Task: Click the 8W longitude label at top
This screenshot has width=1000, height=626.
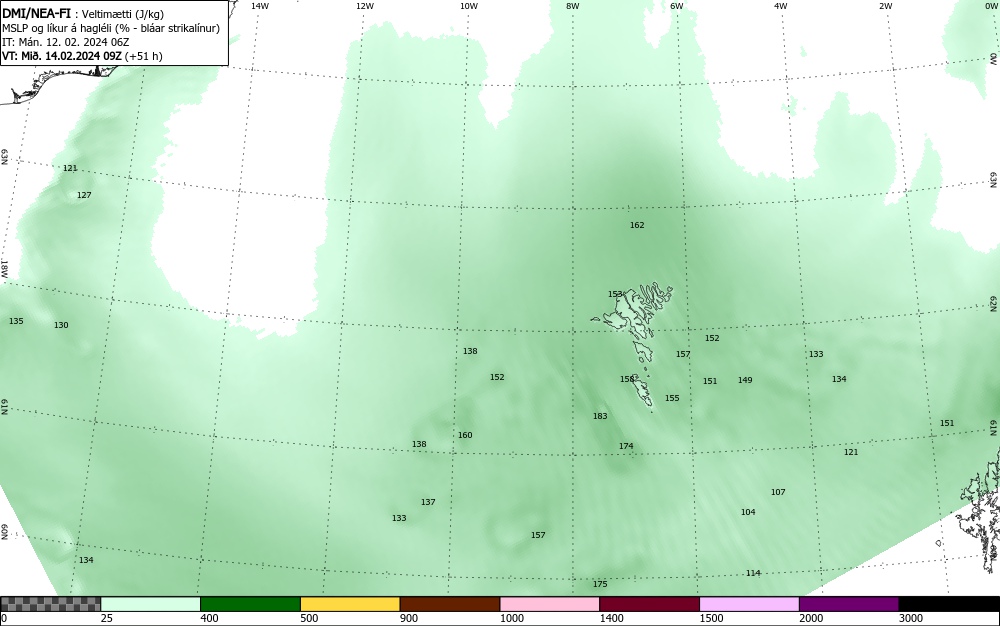Action: (572, 6)
